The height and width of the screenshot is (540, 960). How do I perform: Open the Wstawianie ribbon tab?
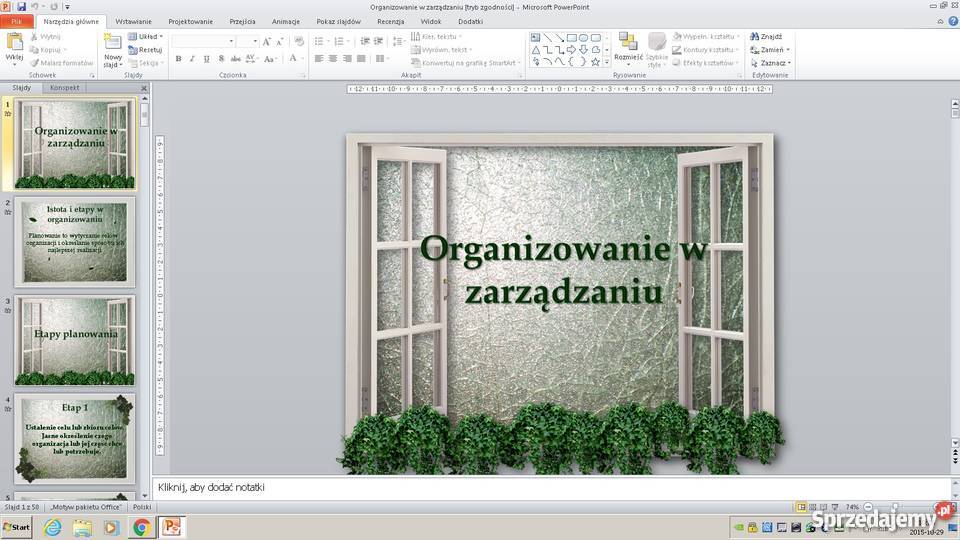(133, 21)
